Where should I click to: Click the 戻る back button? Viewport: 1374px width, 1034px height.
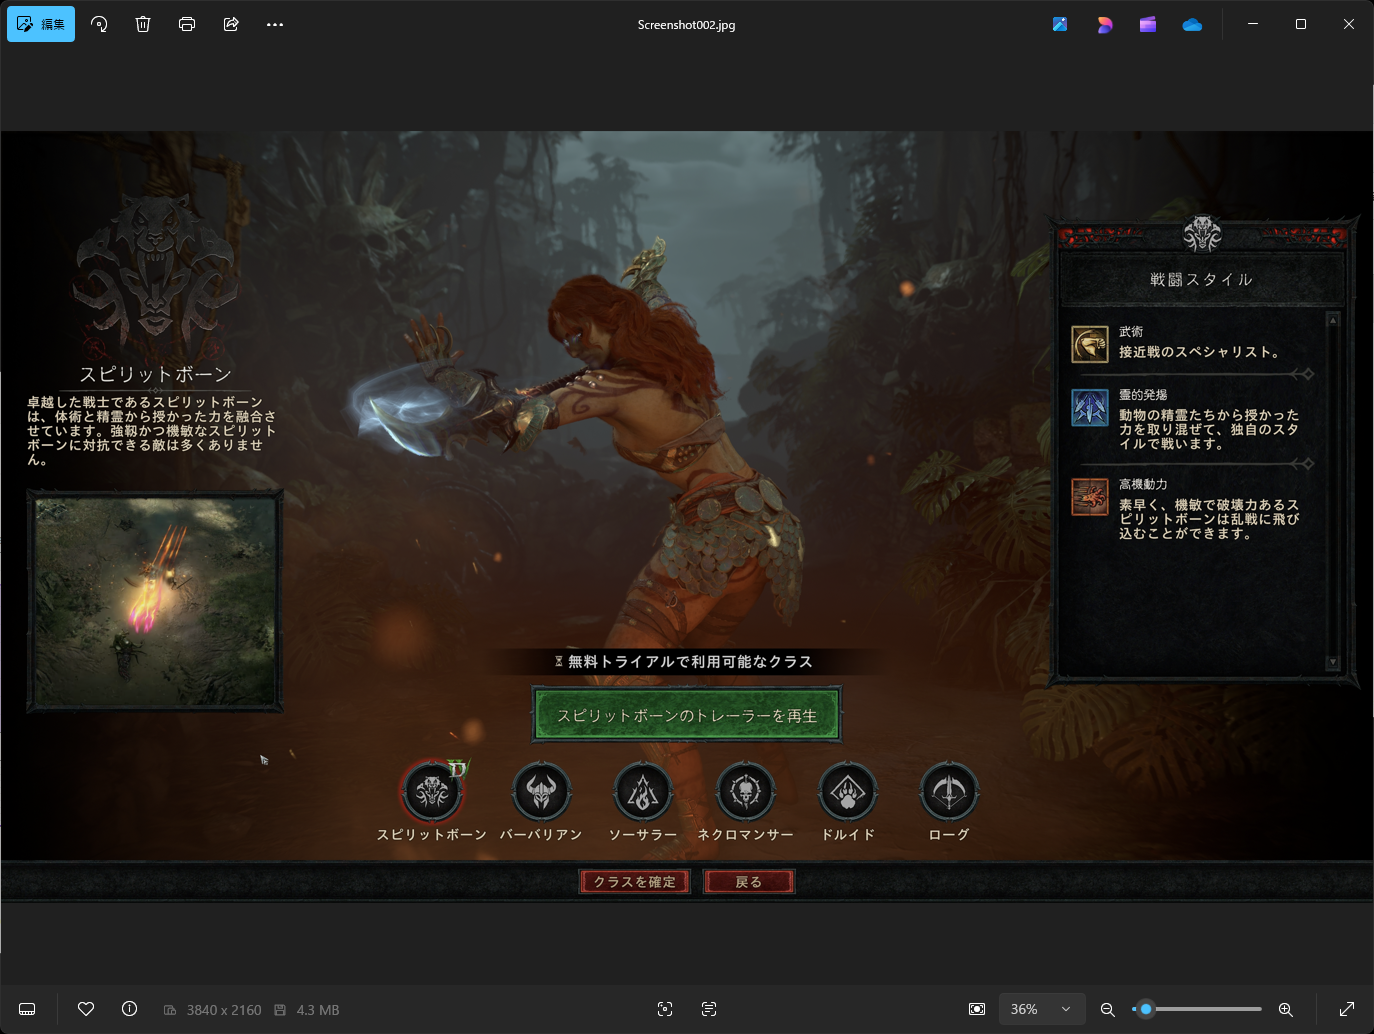(749, 881)
